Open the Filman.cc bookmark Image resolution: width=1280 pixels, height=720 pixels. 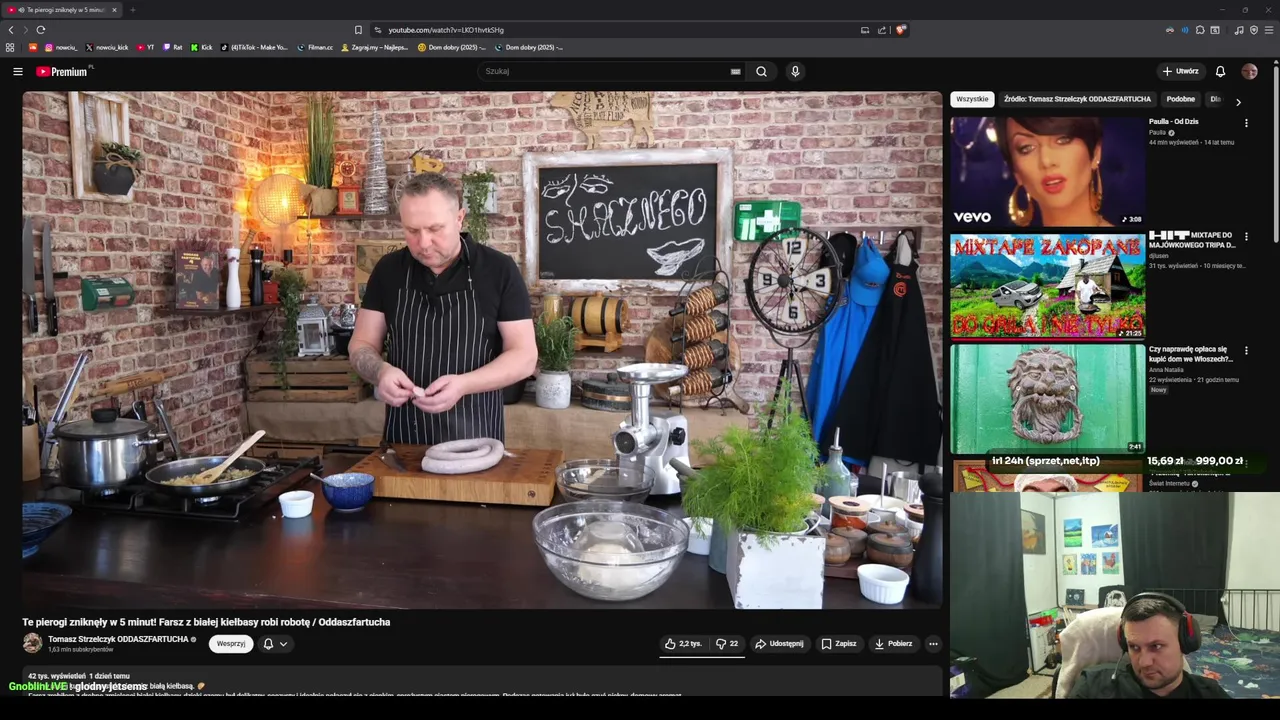315,47
